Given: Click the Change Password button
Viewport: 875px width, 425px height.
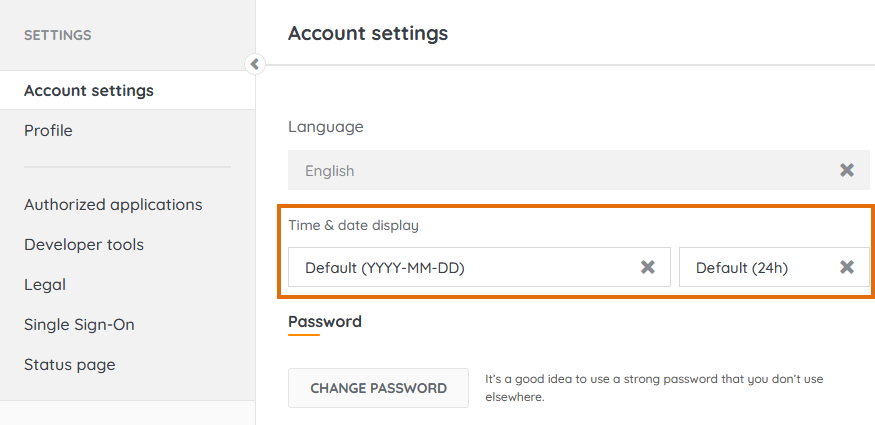Looking at the screenshot, I should tap(378, 388).
